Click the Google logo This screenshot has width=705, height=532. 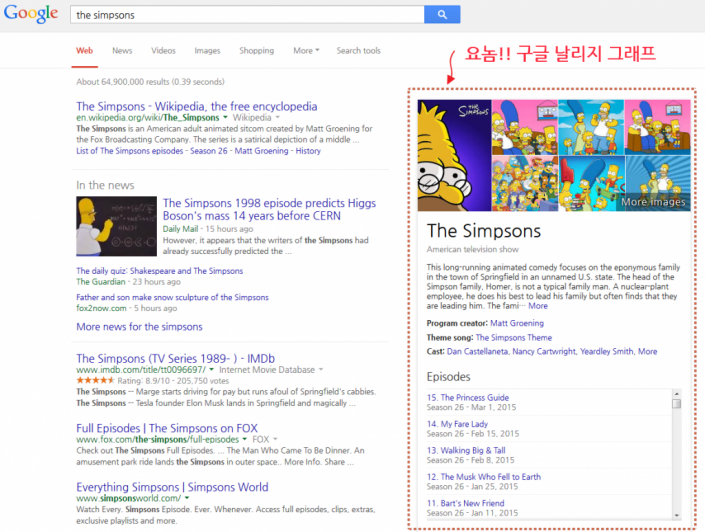click(31, 13)
